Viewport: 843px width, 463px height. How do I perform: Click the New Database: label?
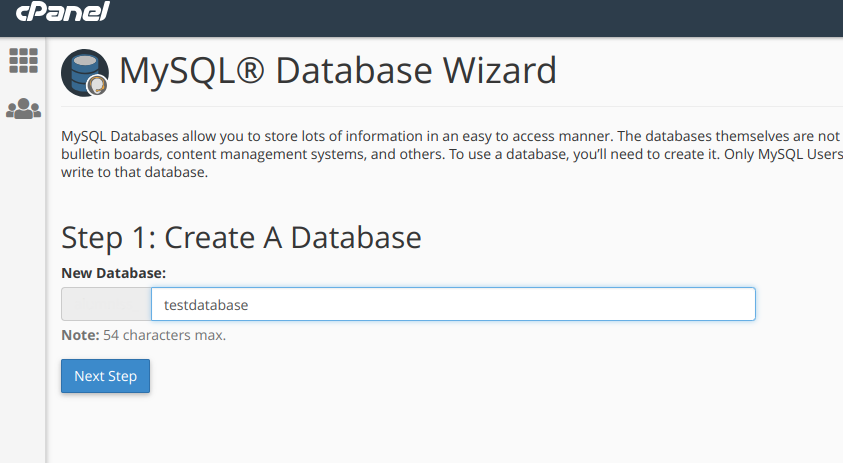[x=113, y=273]
